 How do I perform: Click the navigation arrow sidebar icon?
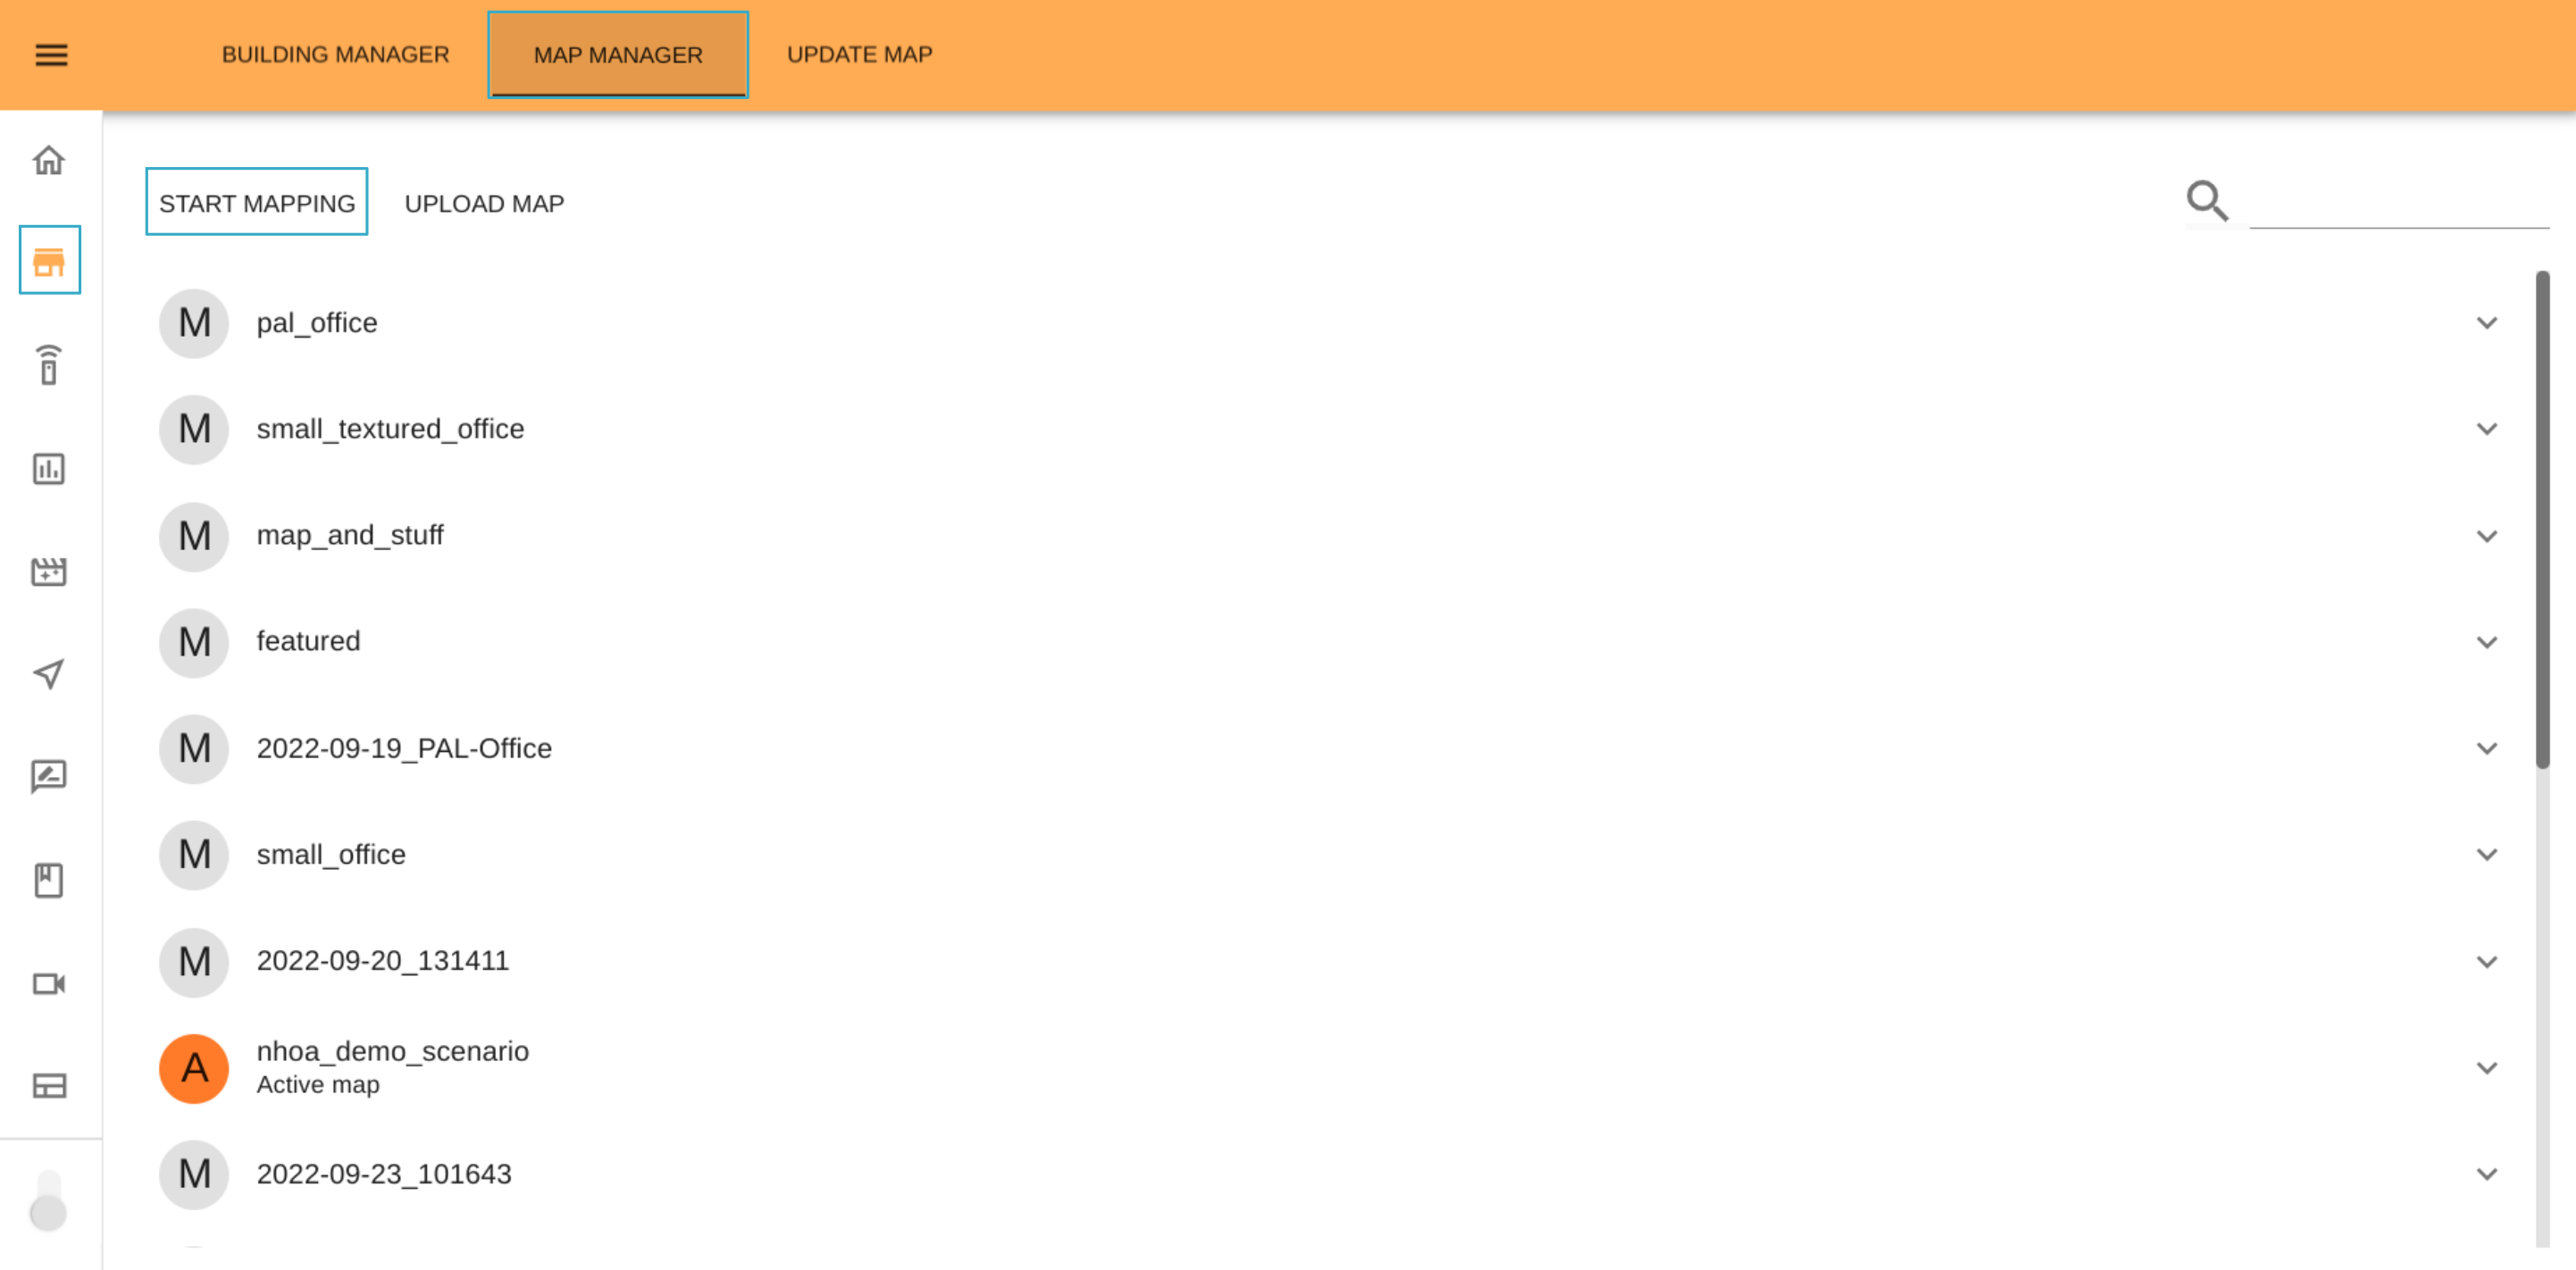coord(49,673)
